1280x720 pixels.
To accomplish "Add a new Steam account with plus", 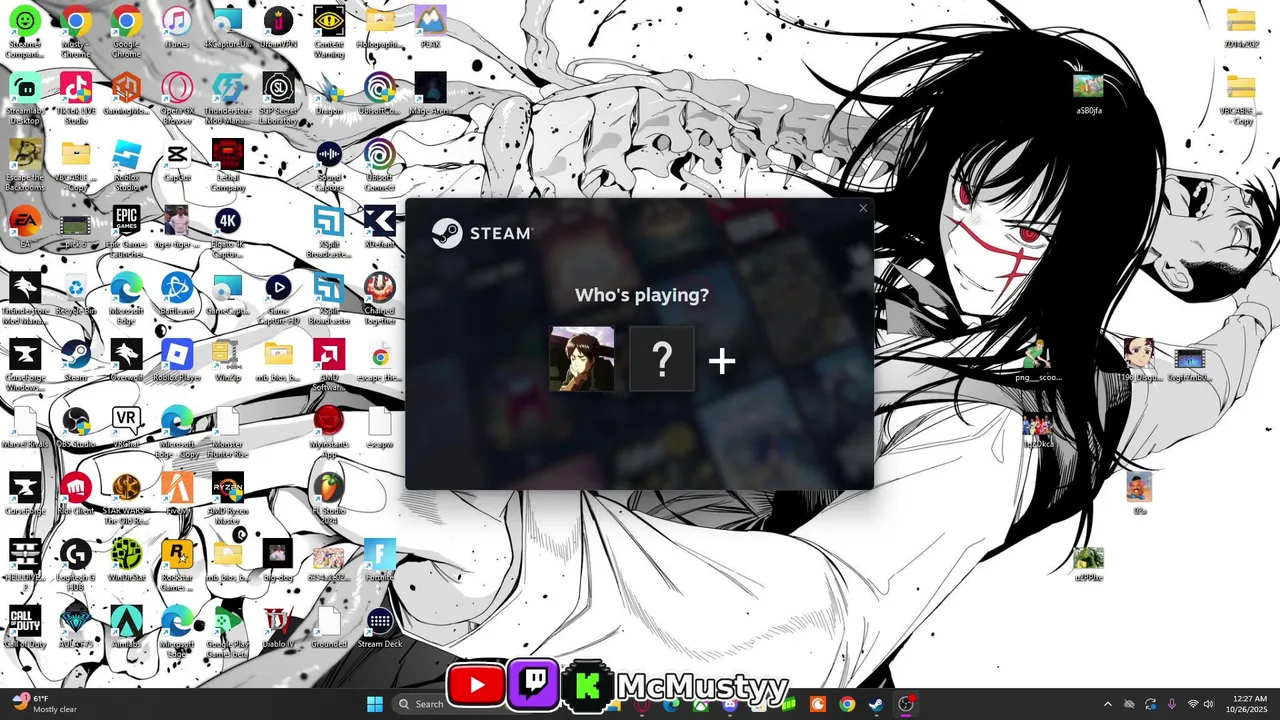I will [x=722, y=360].
